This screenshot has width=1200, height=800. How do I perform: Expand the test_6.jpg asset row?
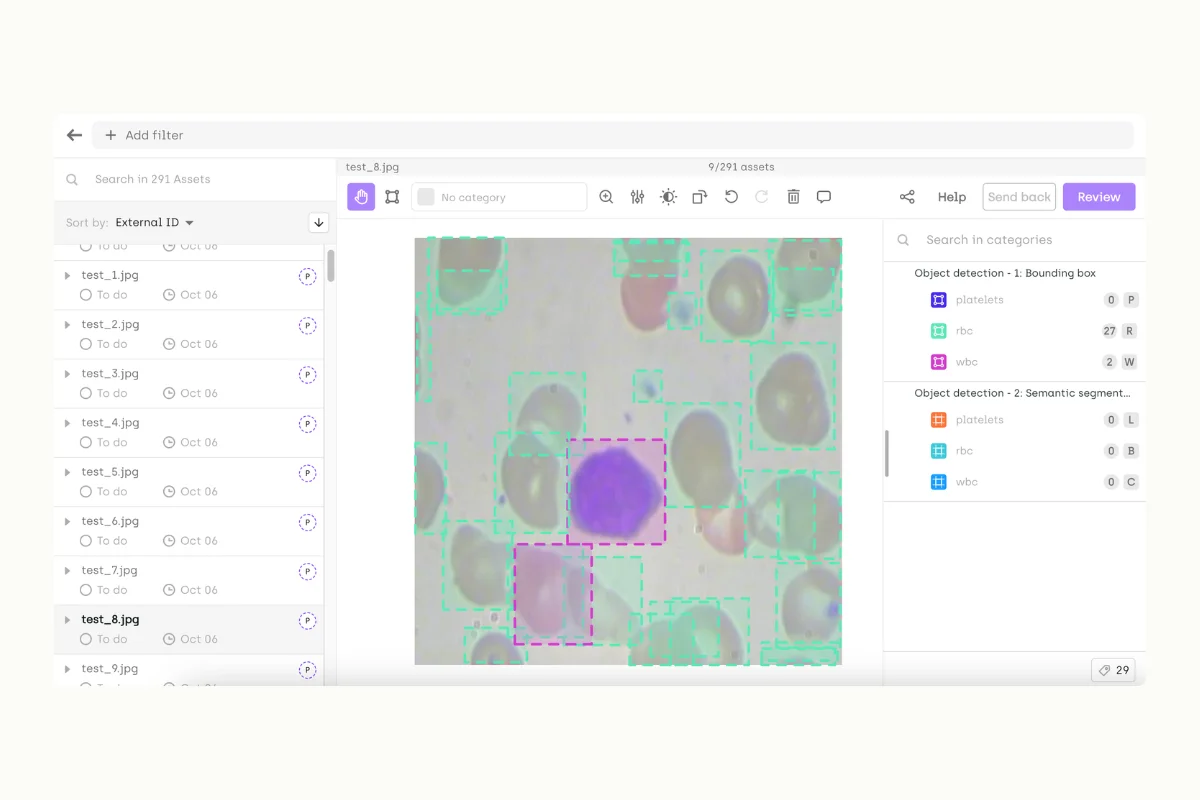tap(67, 521)
